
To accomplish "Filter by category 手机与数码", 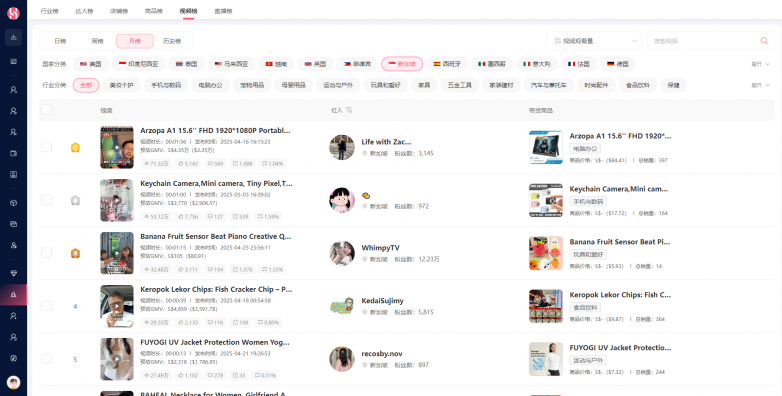I will (x=166, y=85).
